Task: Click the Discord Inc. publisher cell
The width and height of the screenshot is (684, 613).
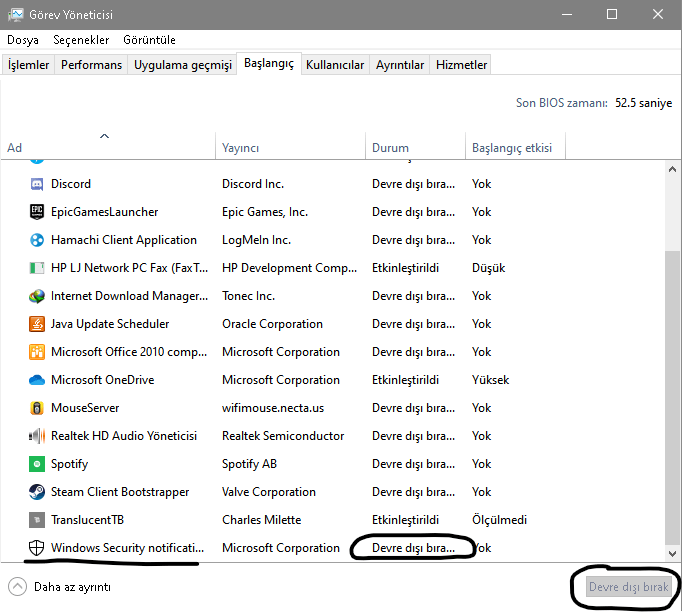Action: pyautogui.click(x=253, y=184)
